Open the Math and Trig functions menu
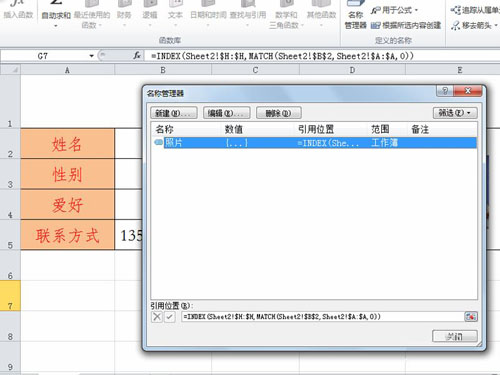The height and width of the screenshot is (375, 500). tap(286, 15)
